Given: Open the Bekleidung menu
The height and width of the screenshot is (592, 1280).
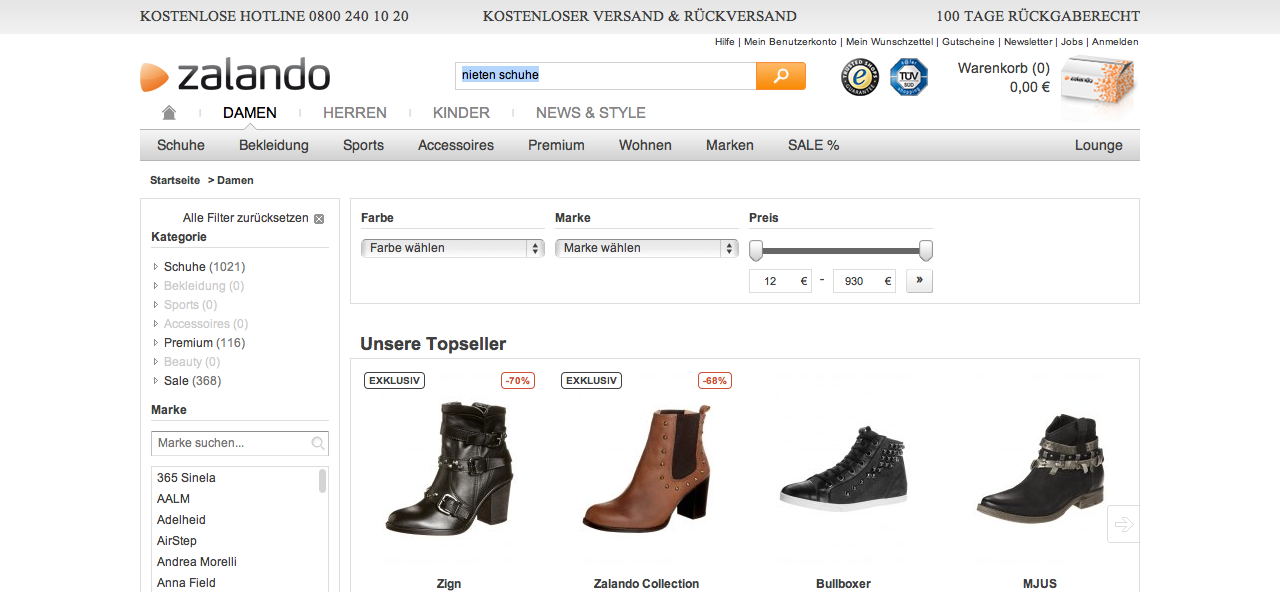Looking at the screenshot, I should tap(273, 145).
